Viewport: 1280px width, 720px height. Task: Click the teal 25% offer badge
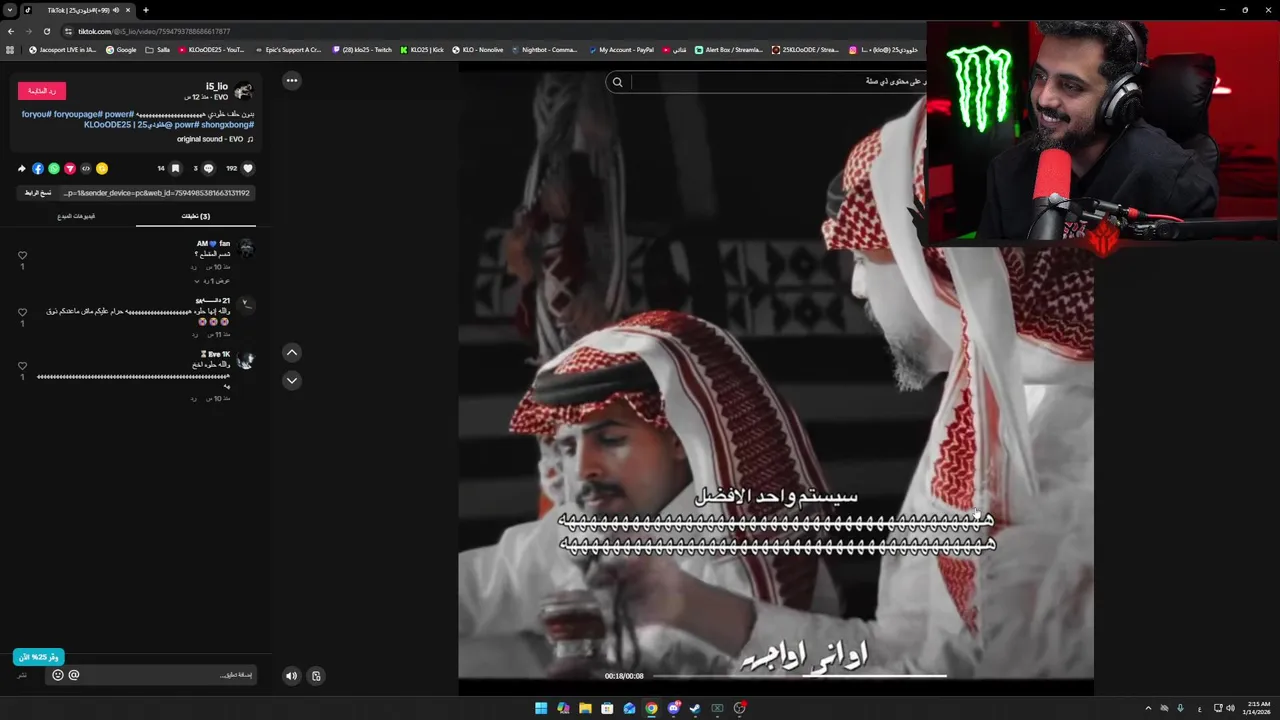pyautogui.click(x=39, y=657)
